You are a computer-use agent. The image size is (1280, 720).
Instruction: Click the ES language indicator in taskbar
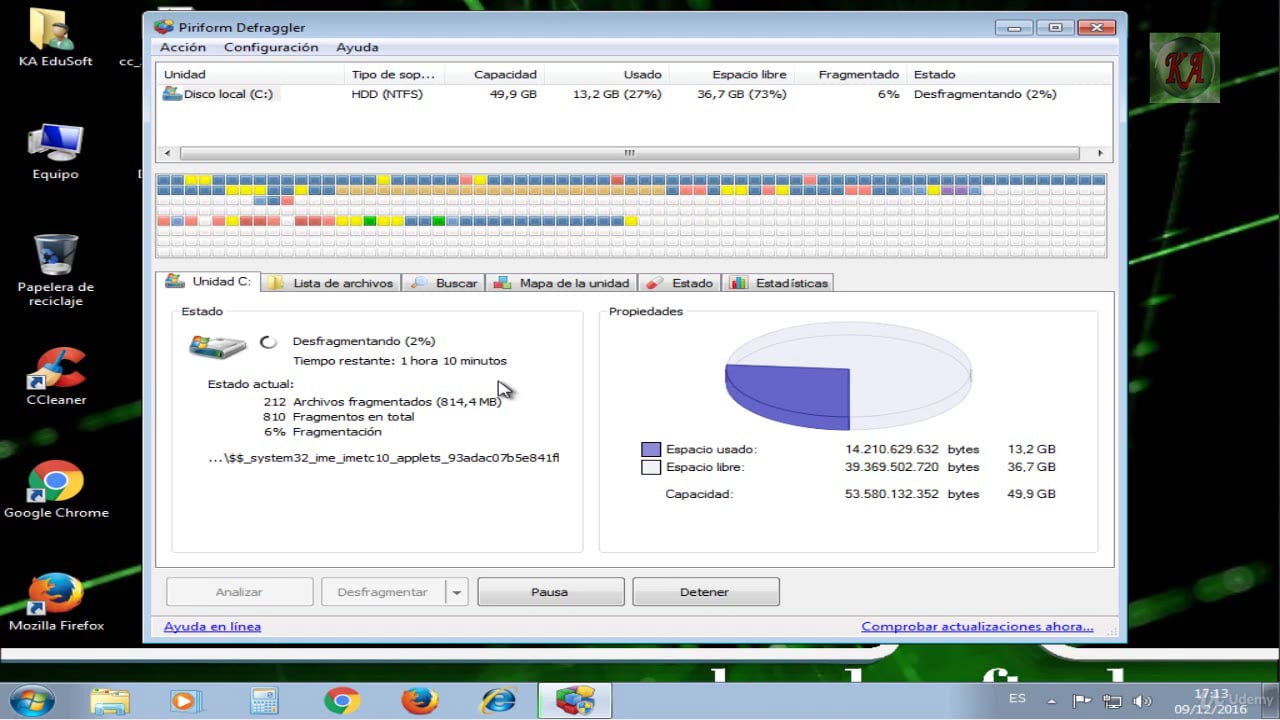[1017, 698]
